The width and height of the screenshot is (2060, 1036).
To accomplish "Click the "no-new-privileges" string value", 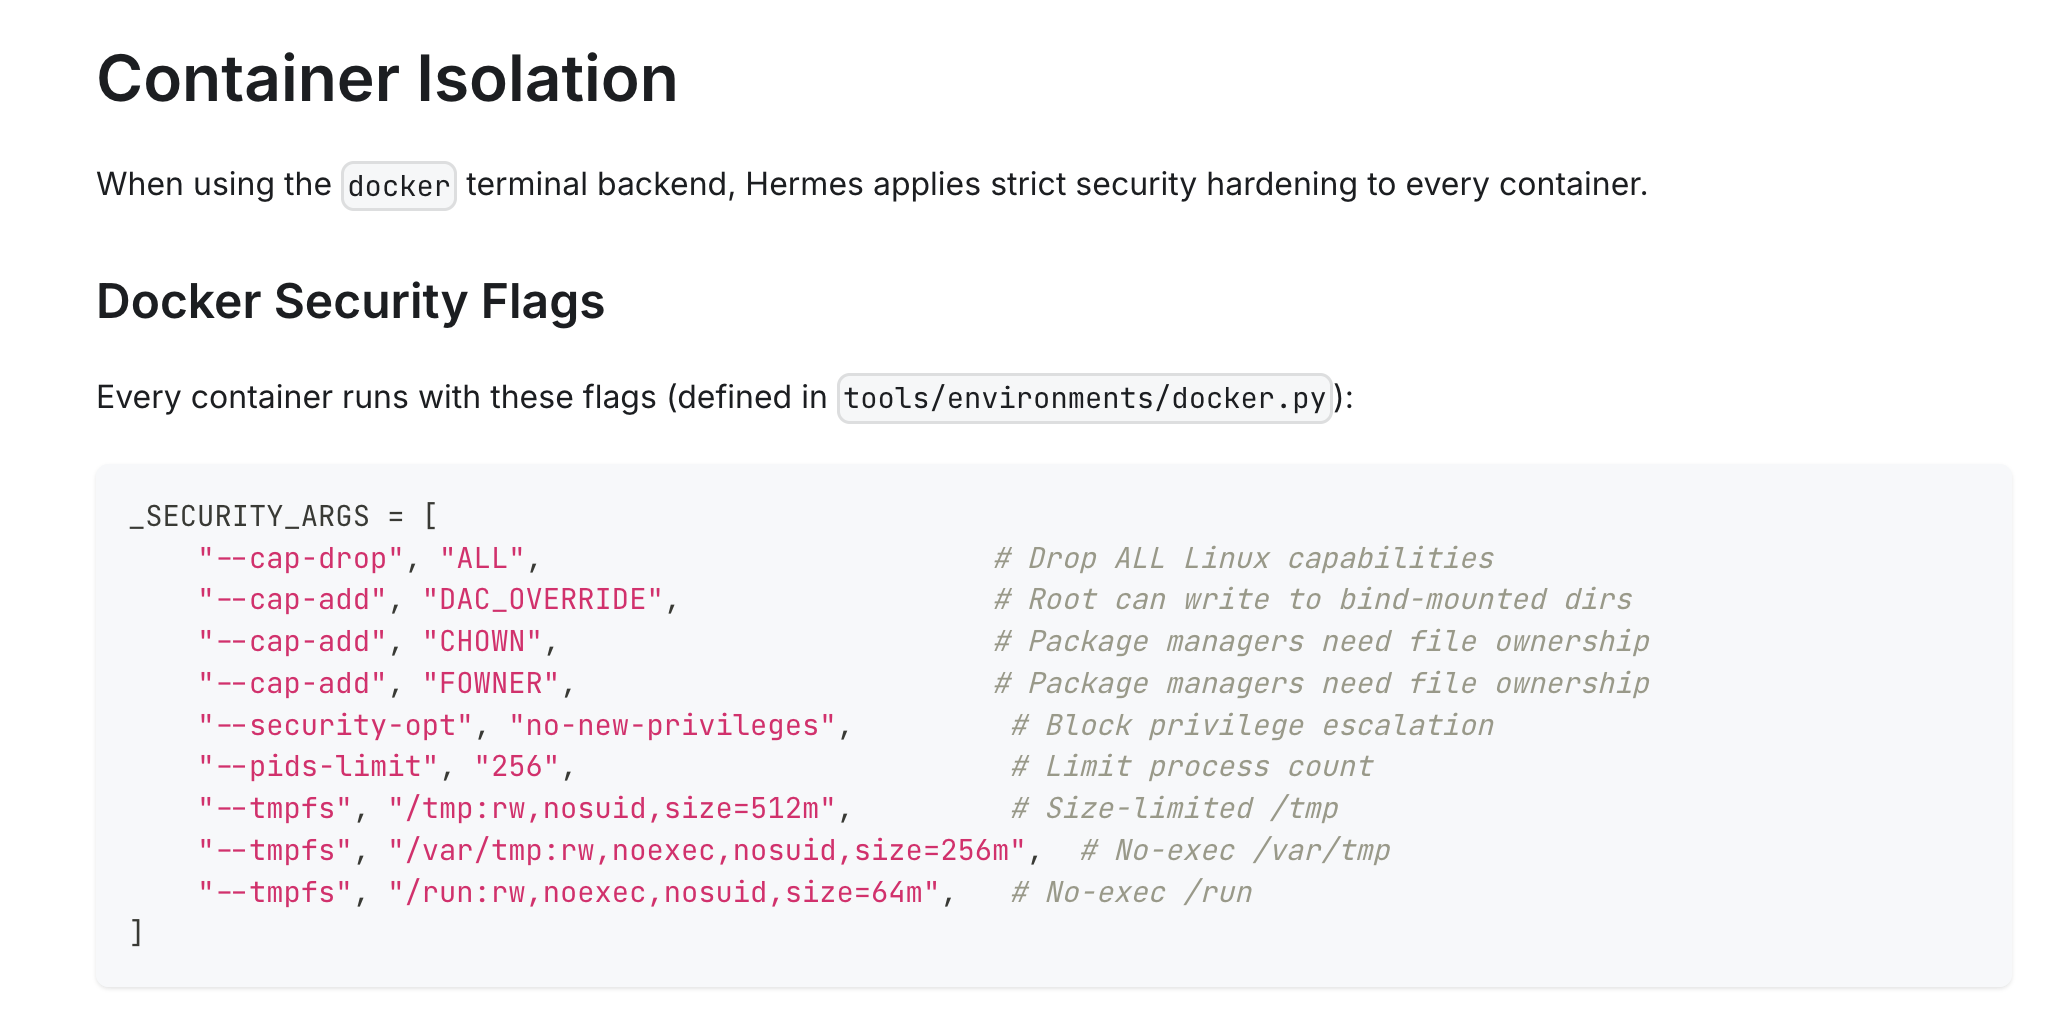I will pyautogui.click(x=671, y=725).
